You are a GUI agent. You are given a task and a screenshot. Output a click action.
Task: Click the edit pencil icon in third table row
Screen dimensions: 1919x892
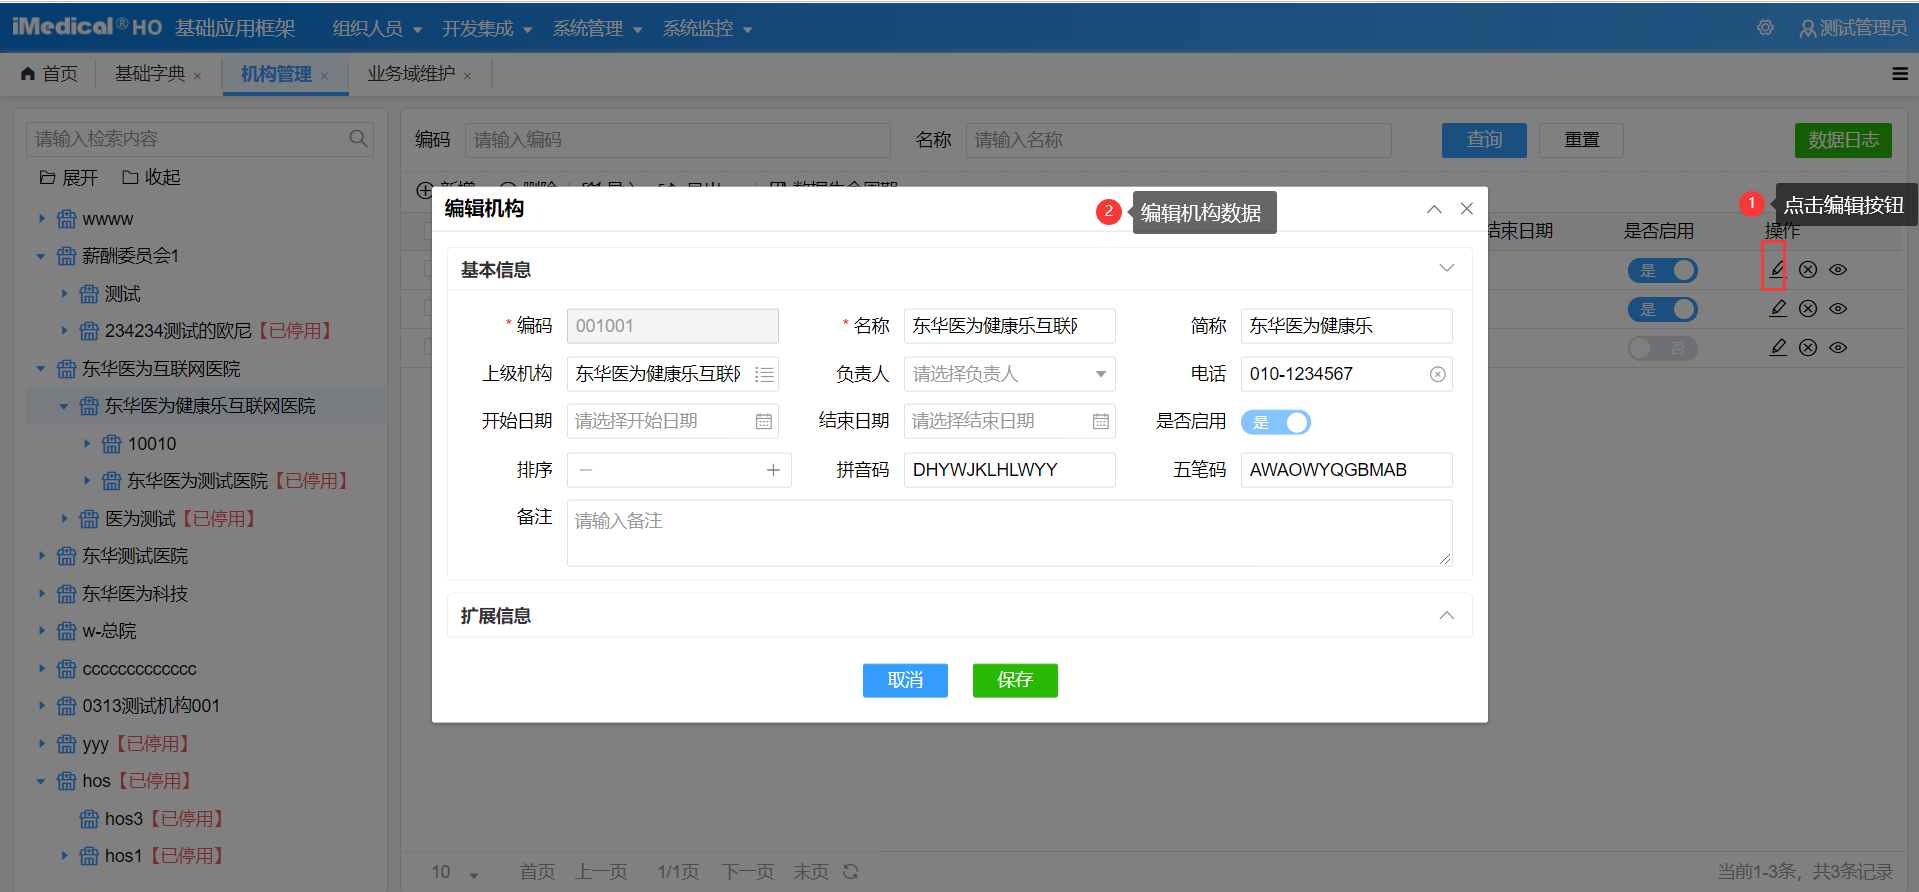[1777, 347]
